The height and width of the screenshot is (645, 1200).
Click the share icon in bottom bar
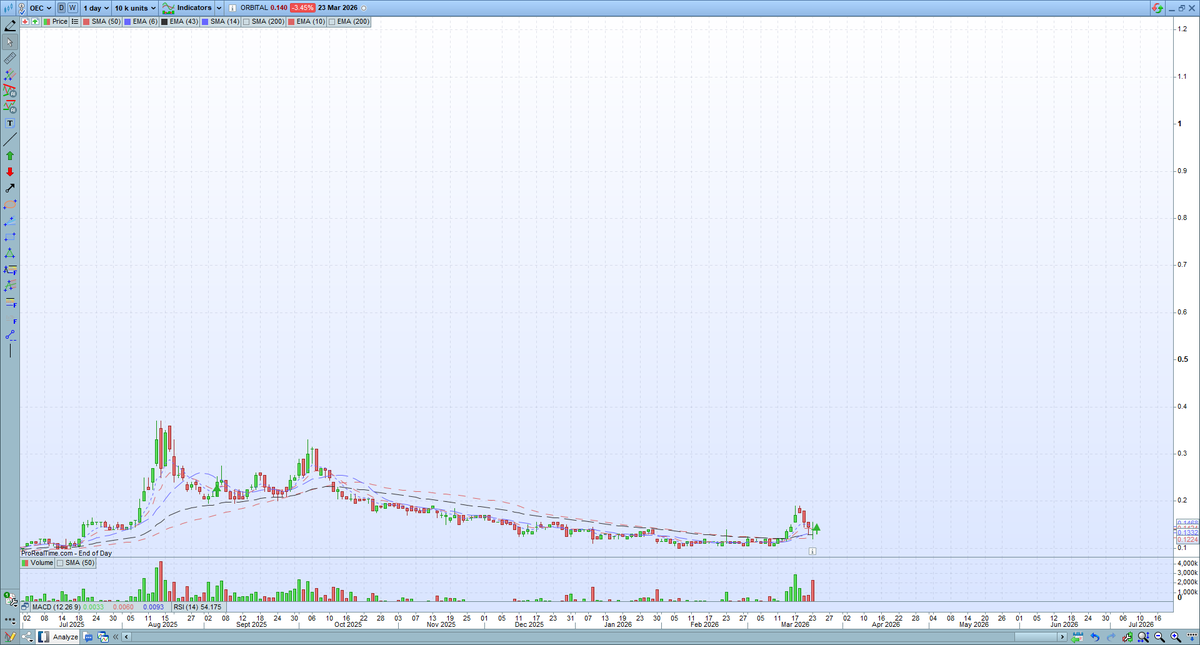pyautogui.click(x=28, y=636)
